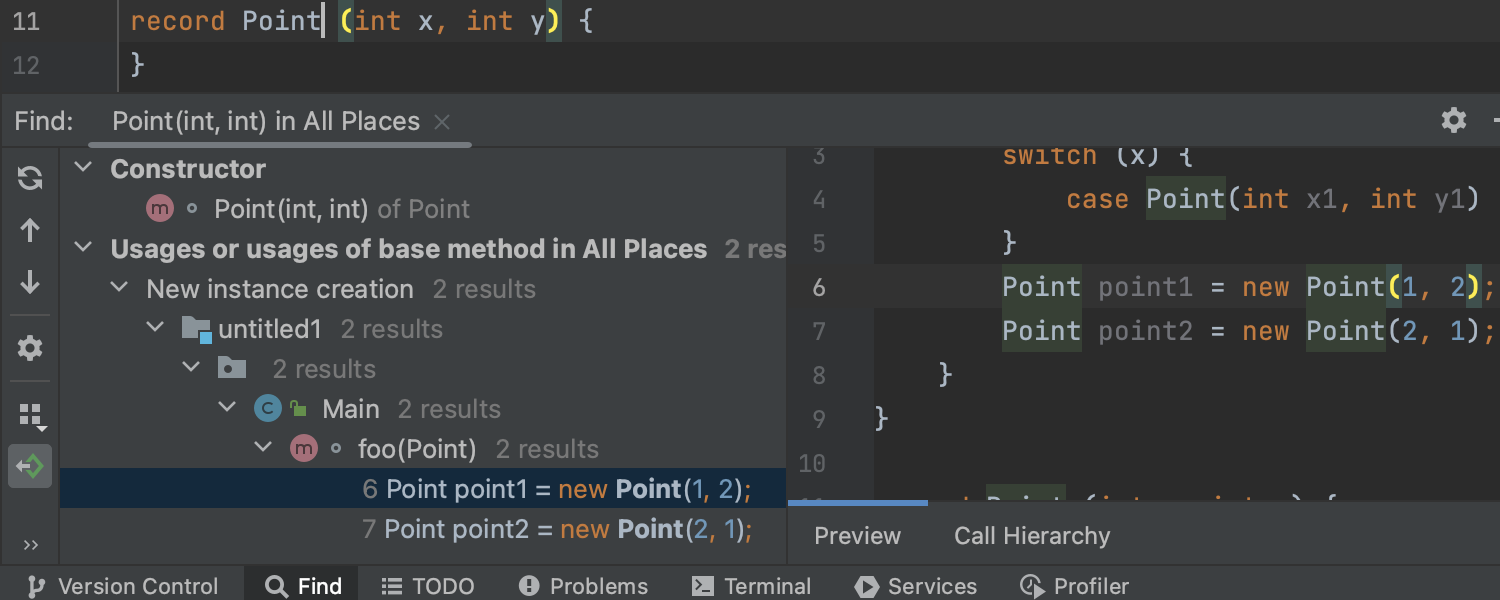
Task: Close the Point(int, int) in All Places tab
Action: 442,122
